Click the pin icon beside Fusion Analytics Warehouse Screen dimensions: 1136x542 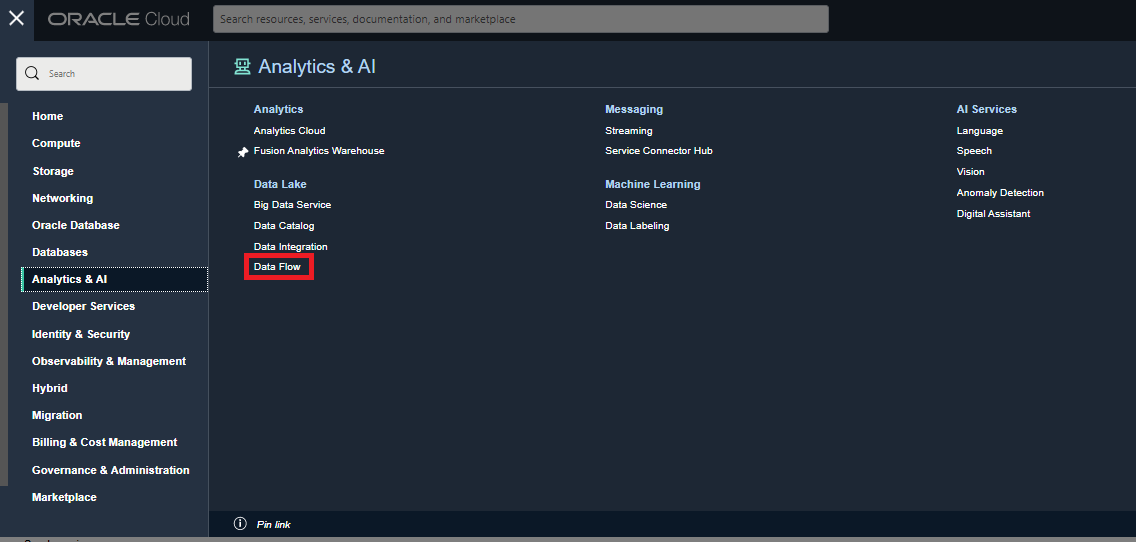243,152
